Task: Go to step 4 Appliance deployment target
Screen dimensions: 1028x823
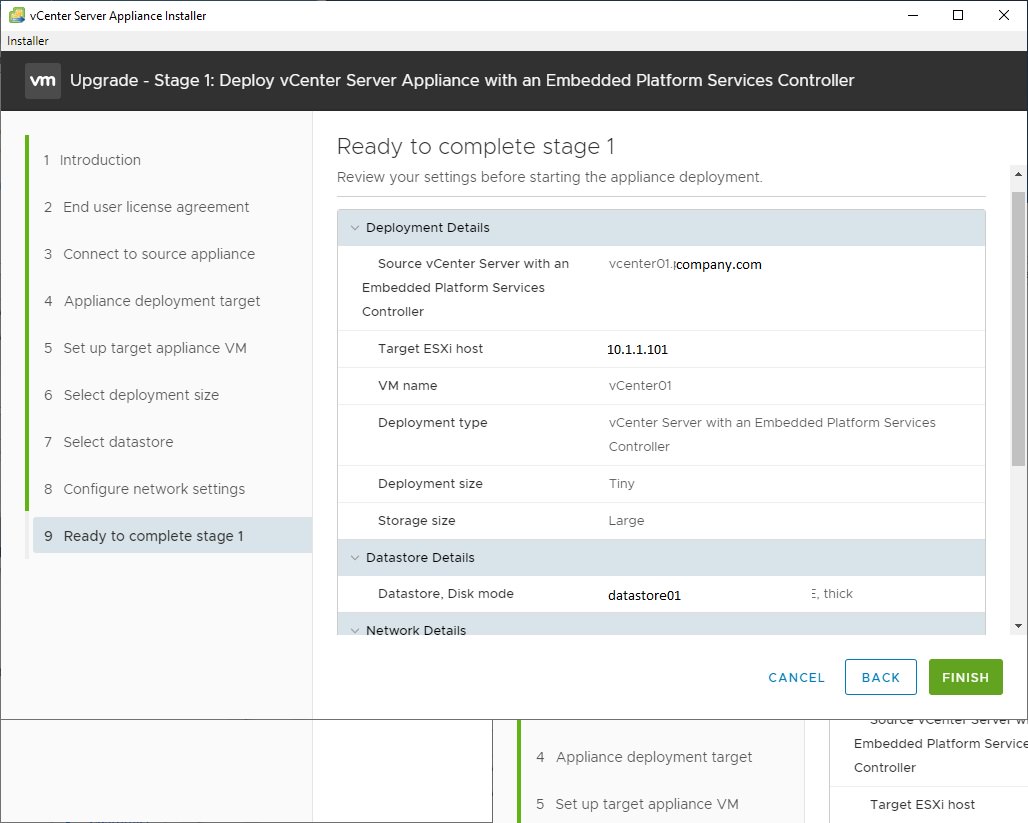Action: coord(152,301)
